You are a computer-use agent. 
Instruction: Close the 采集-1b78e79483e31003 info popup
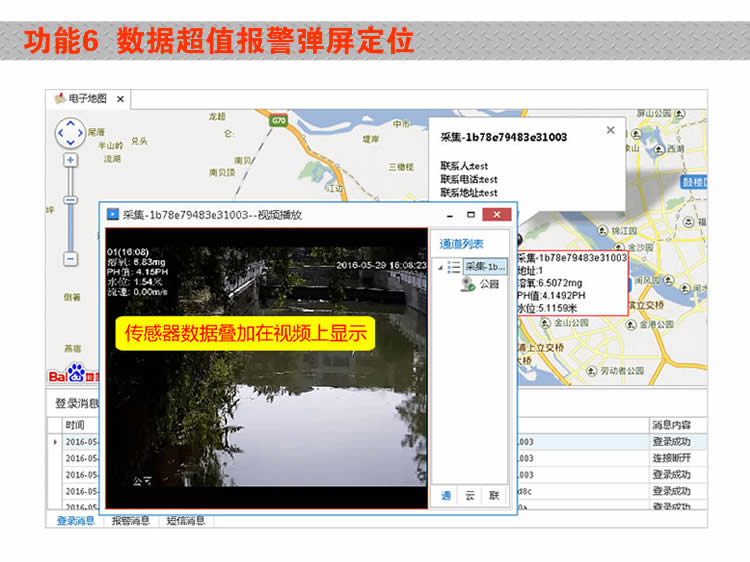610,130
